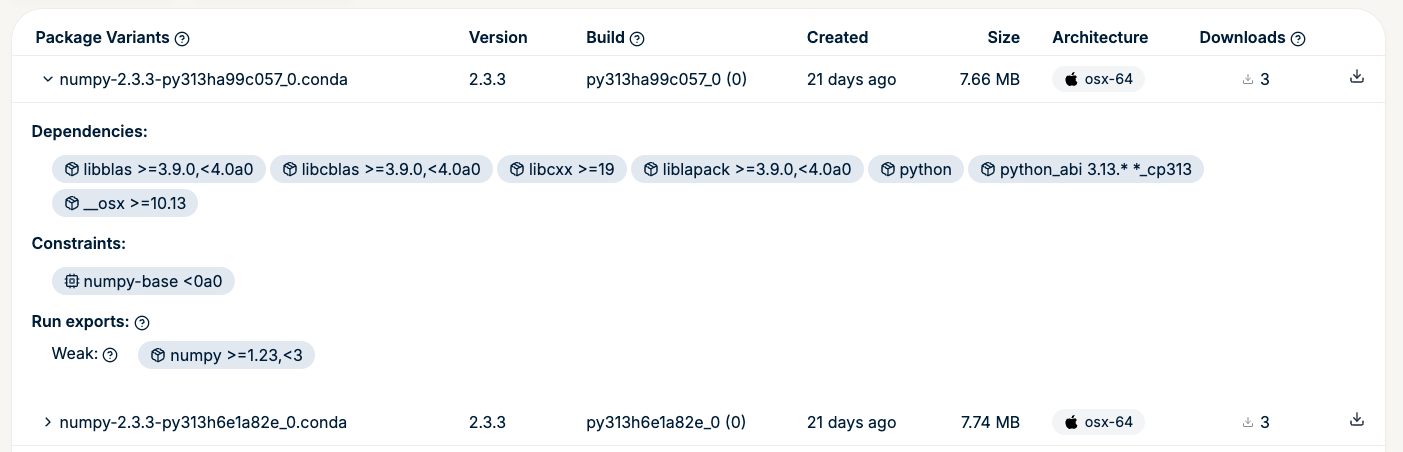Click version 2.3.3 in py313ha99c057_0 row
The width and height of the screenshot is (1403, 452).
point(487,79)
